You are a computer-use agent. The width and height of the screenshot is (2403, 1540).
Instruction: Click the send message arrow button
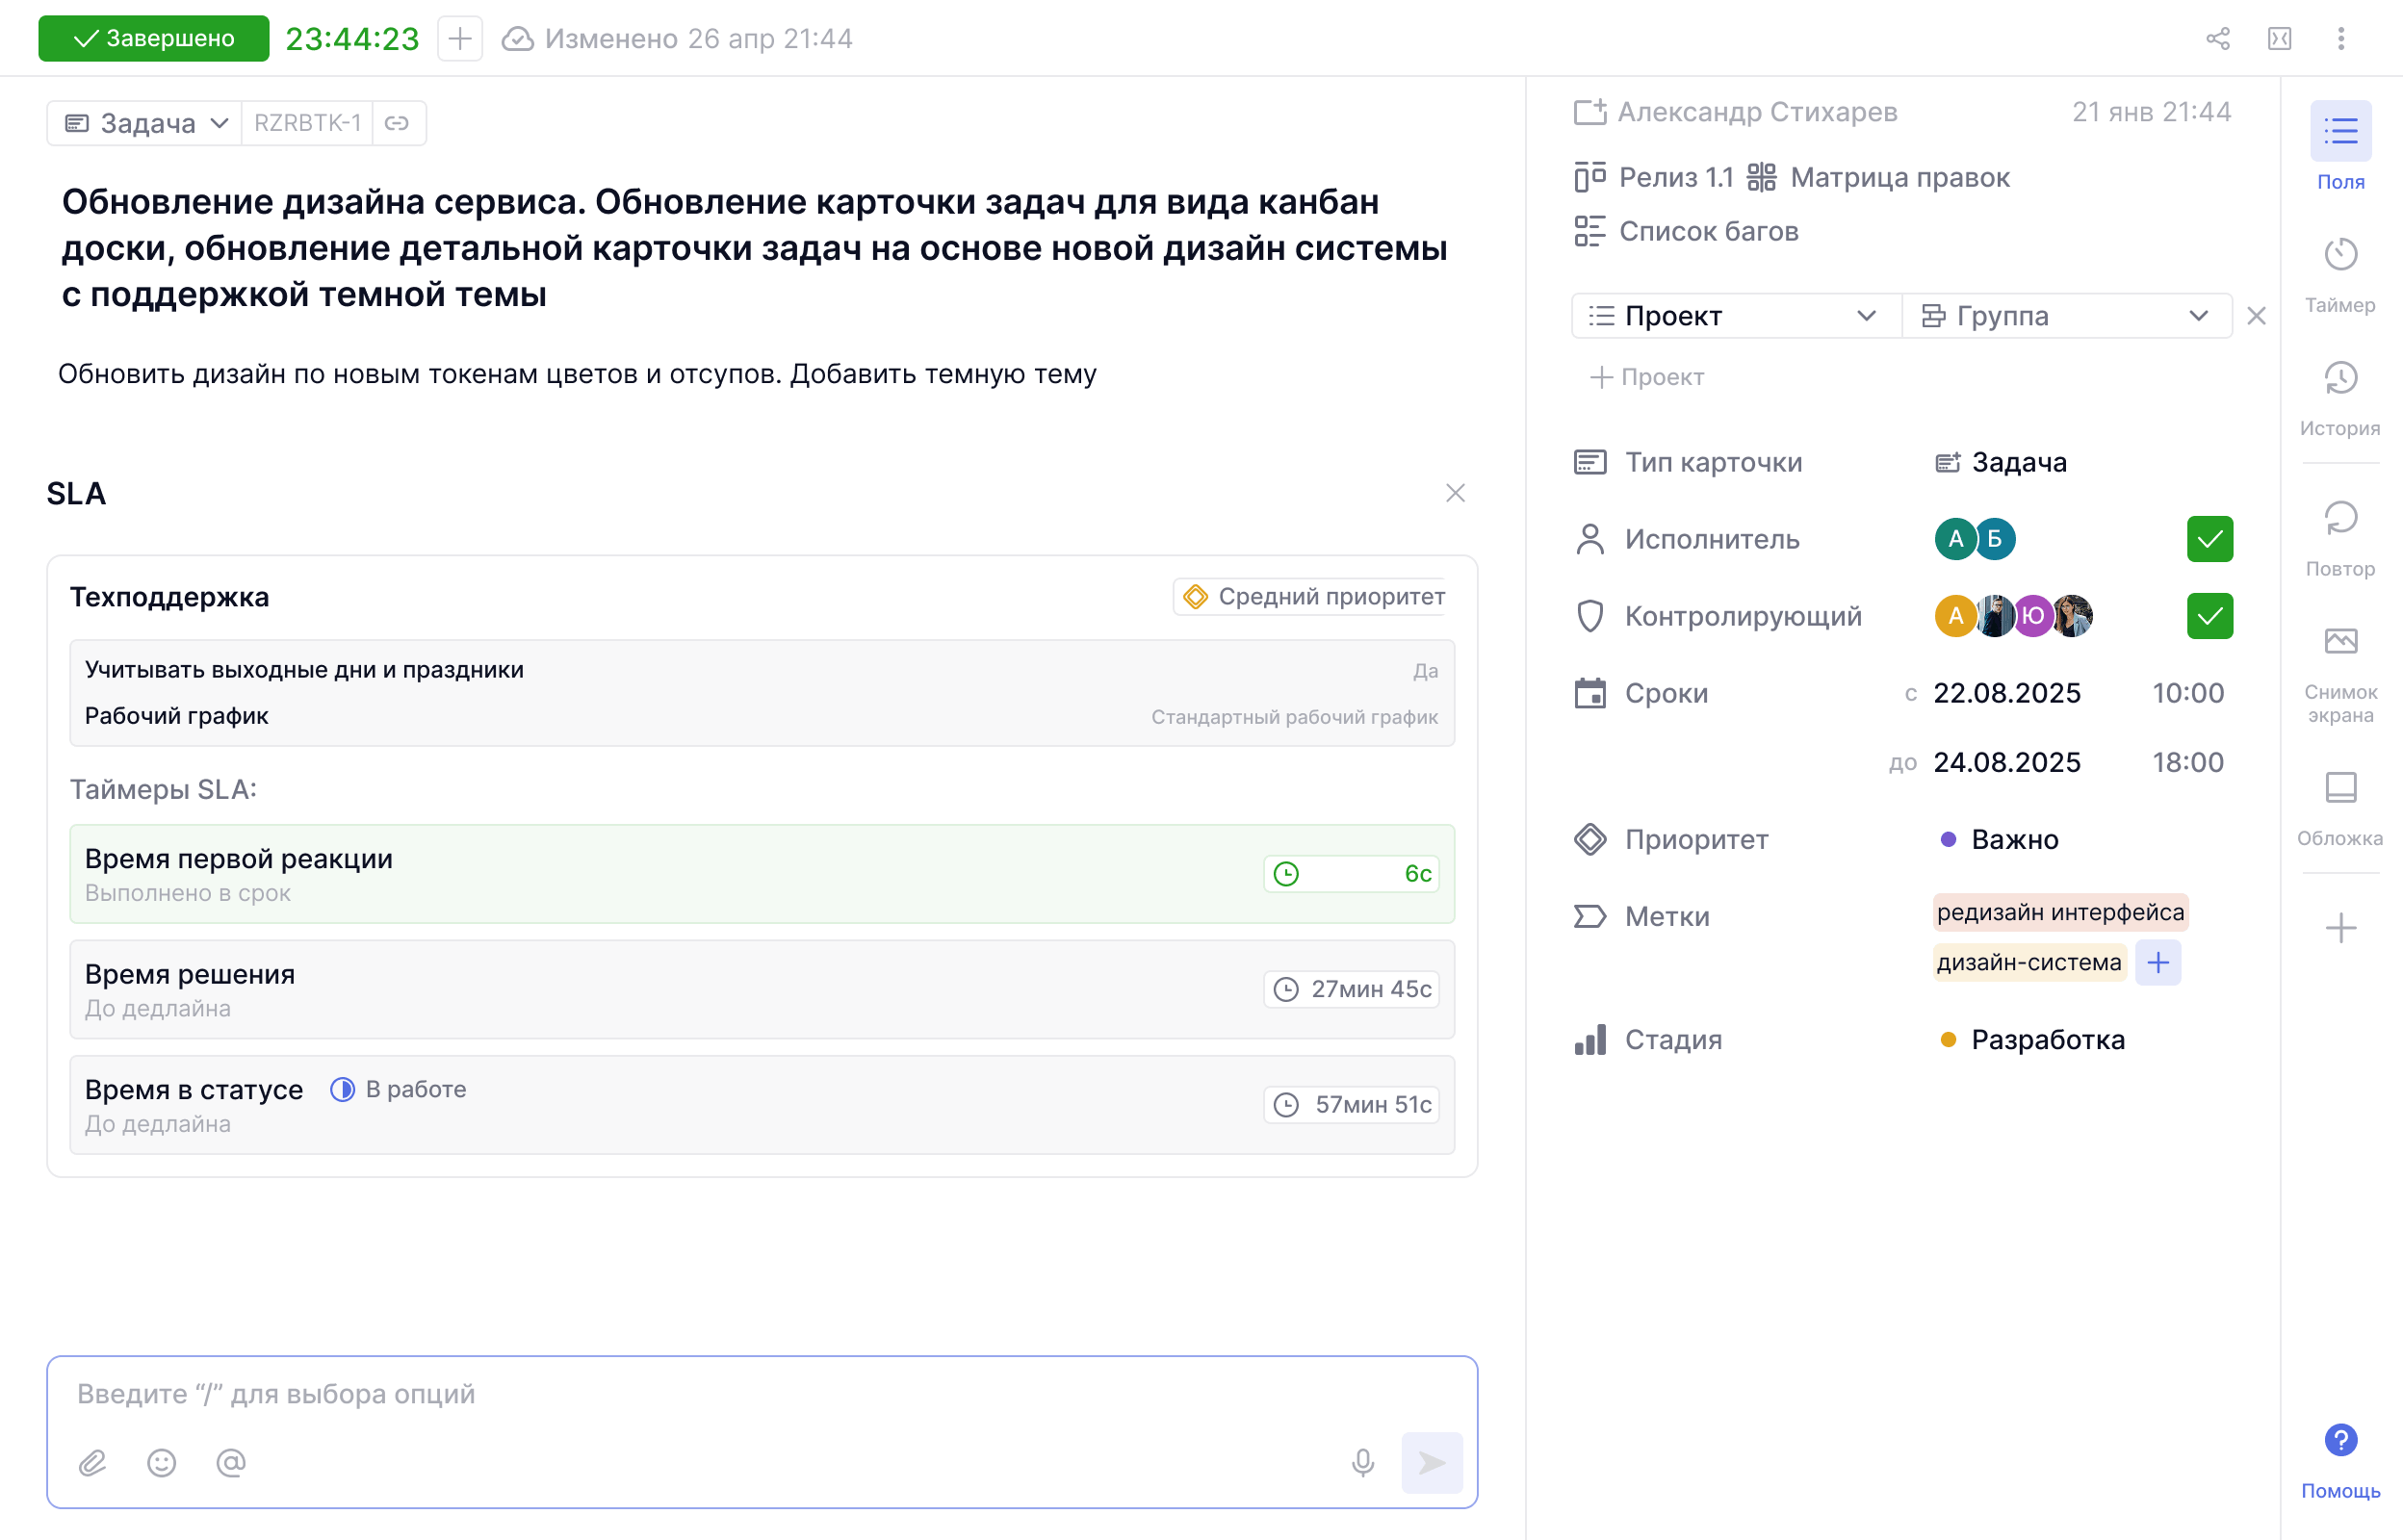point(1432,1463)
